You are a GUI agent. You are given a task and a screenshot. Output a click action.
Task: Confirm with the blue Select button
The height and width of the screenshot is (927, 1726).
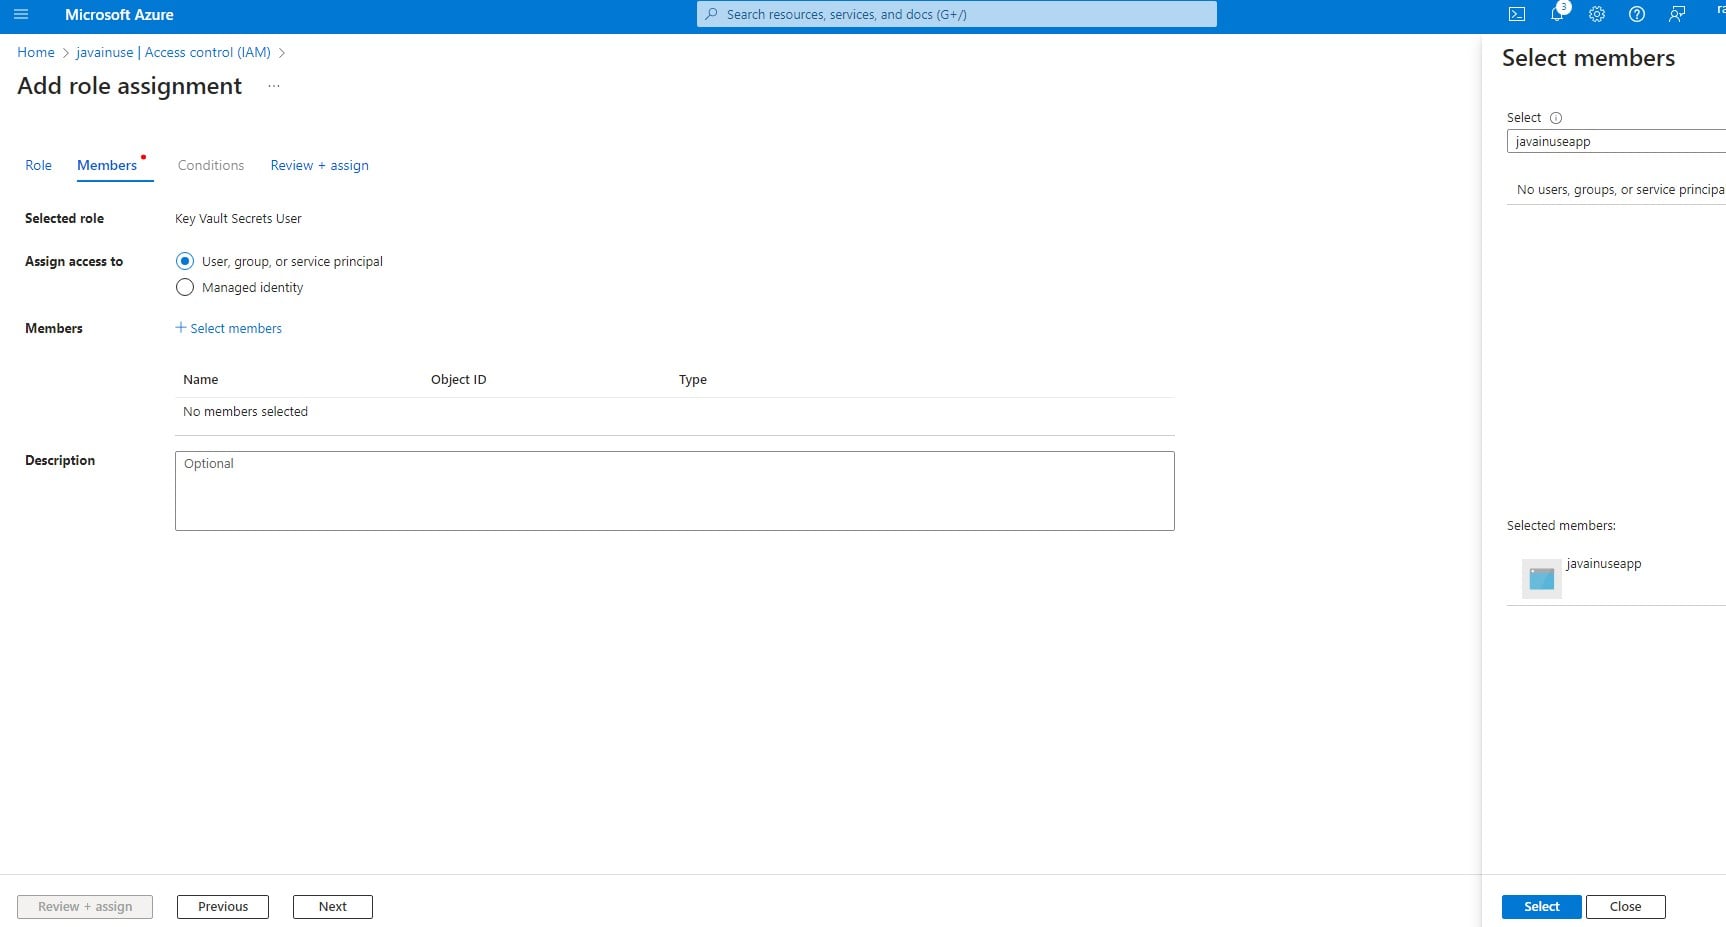tap(1541, 907)
